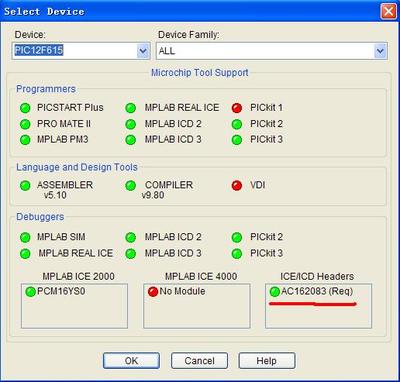
Task: Click the green indicator beside PRO MATE II
Action: click(x=25, y=124)
